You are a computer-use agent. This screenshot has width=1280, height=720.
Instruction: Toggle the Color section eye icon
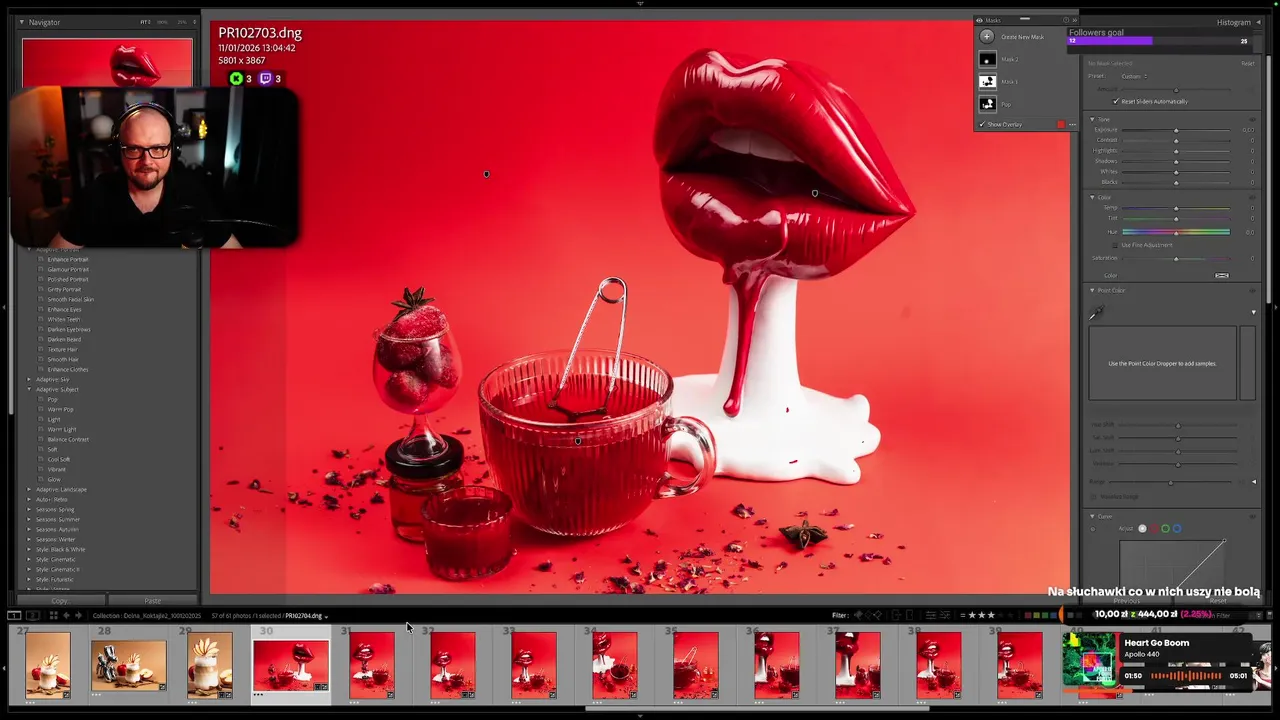click(x=1252, y=197)
